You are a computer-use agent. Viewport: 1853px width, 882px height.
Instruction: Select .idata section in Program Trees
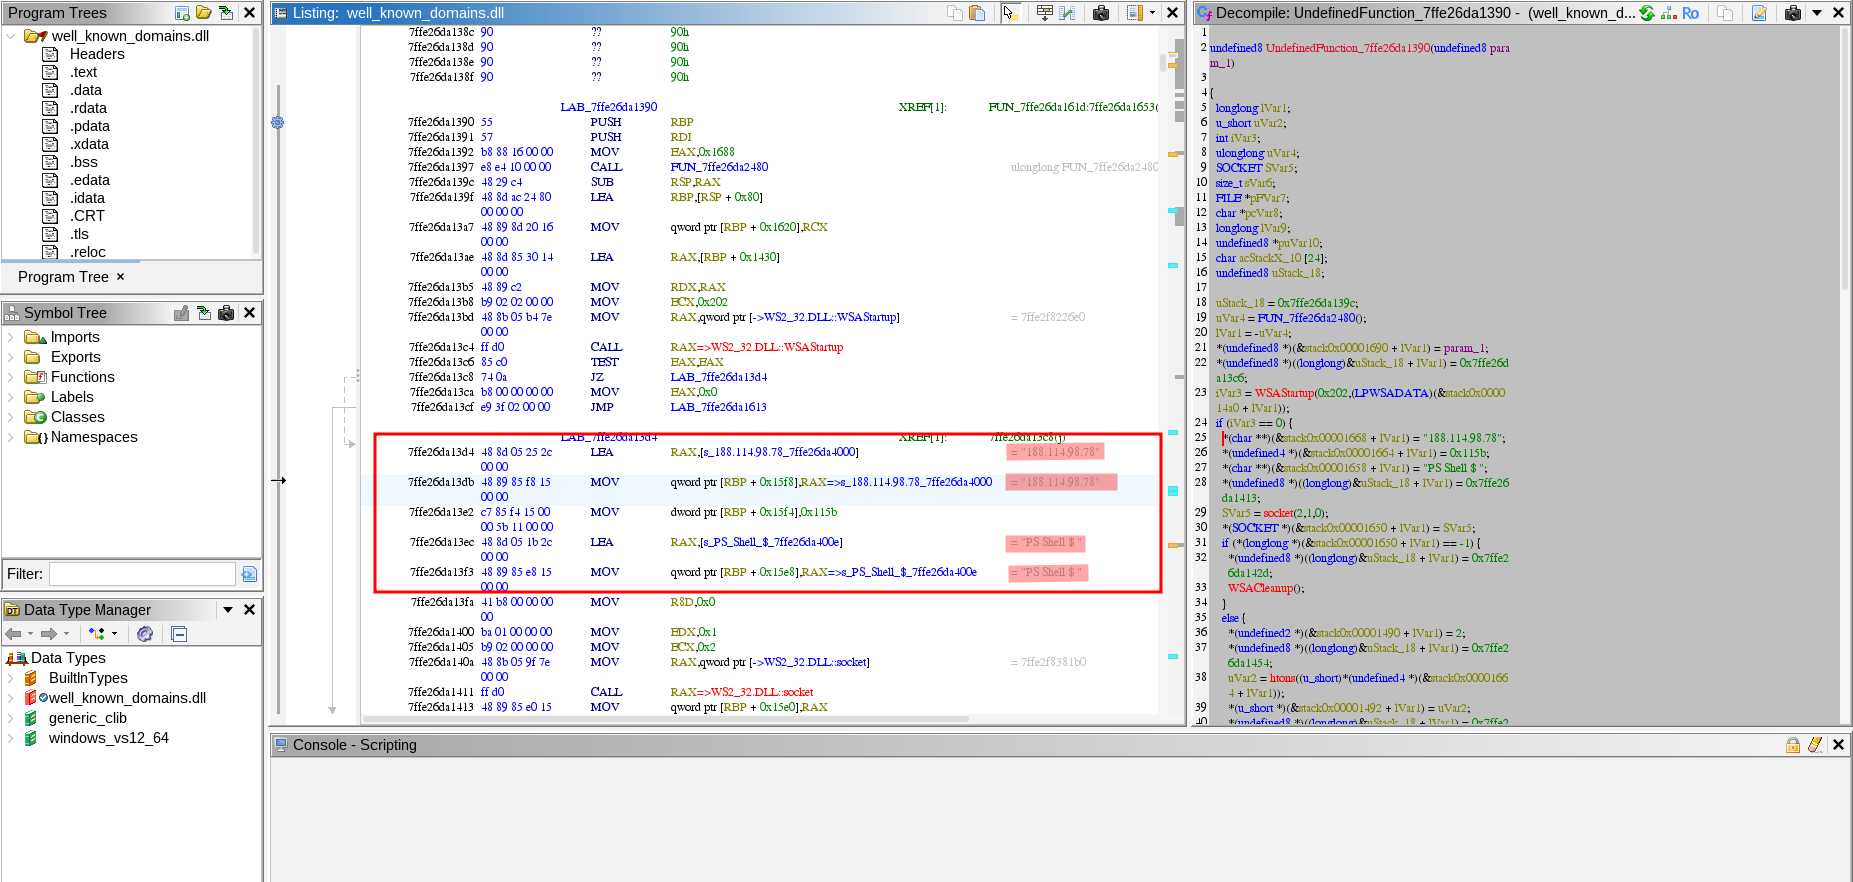(87, 198)
